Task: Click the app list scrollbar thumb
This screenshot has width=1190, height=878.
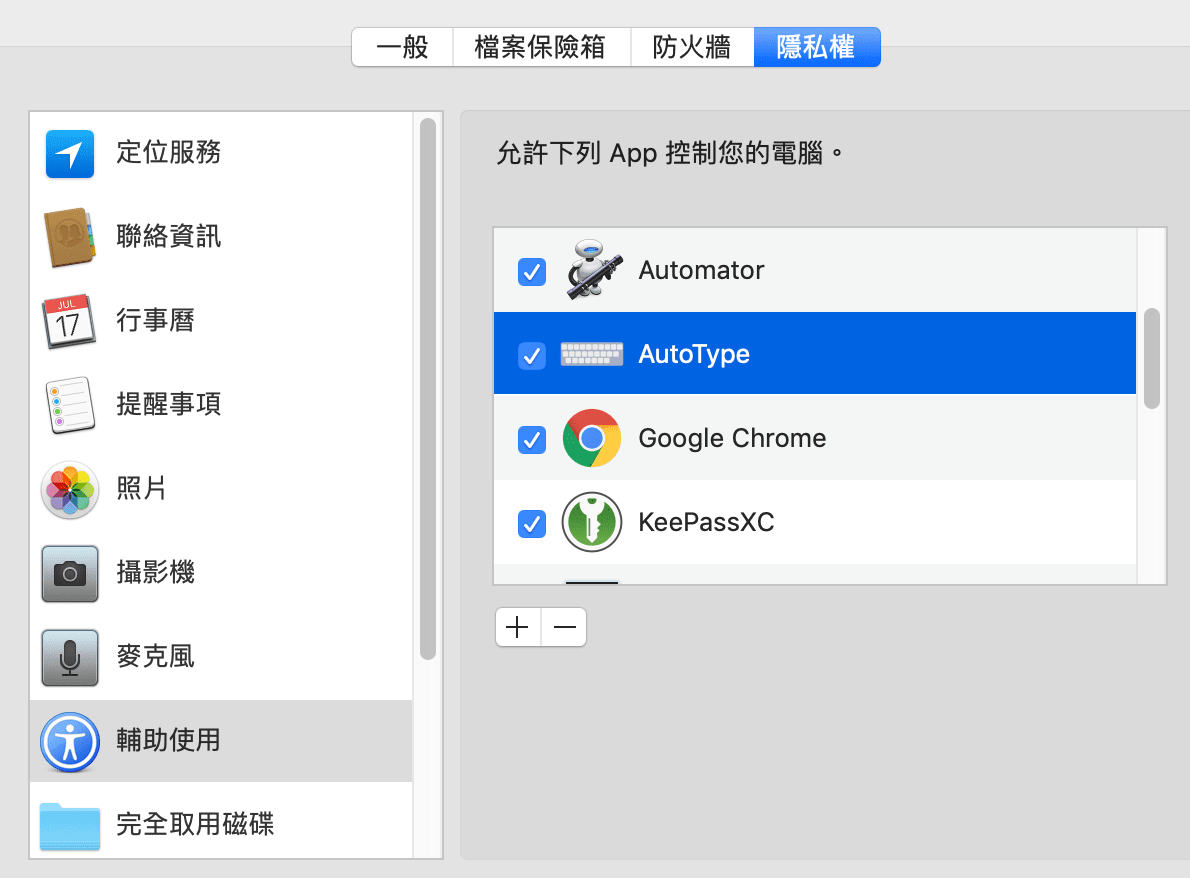Action: [1151, 358]
